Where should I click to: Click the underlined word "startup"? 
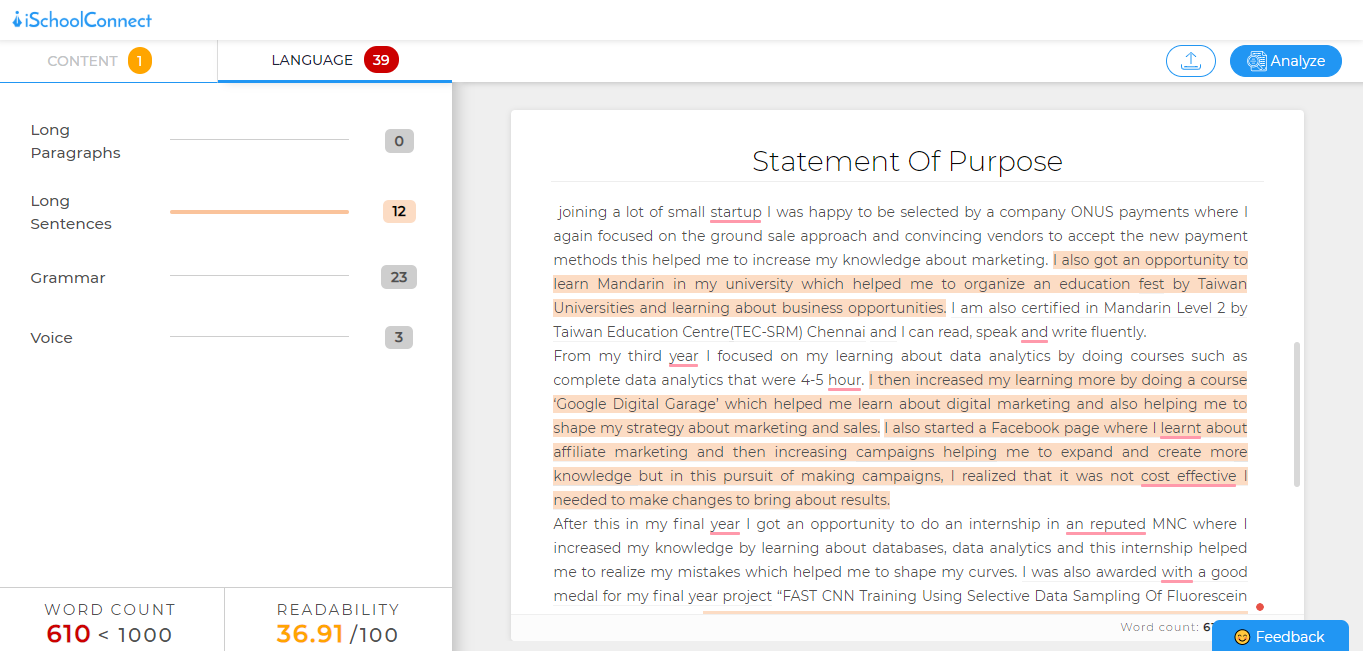(x=735, y=212)
